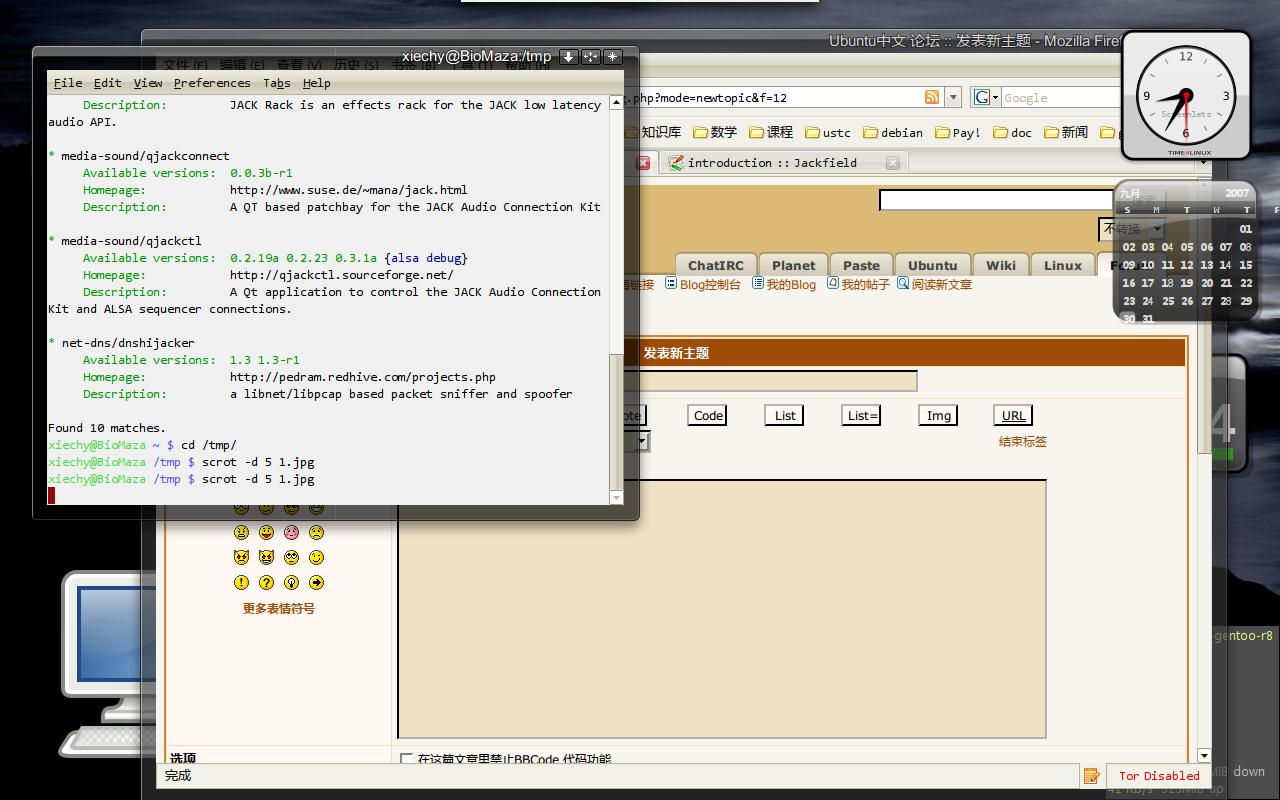Insert the arrow emoticon
The image size is (1280, 800).
coord(316,583)
